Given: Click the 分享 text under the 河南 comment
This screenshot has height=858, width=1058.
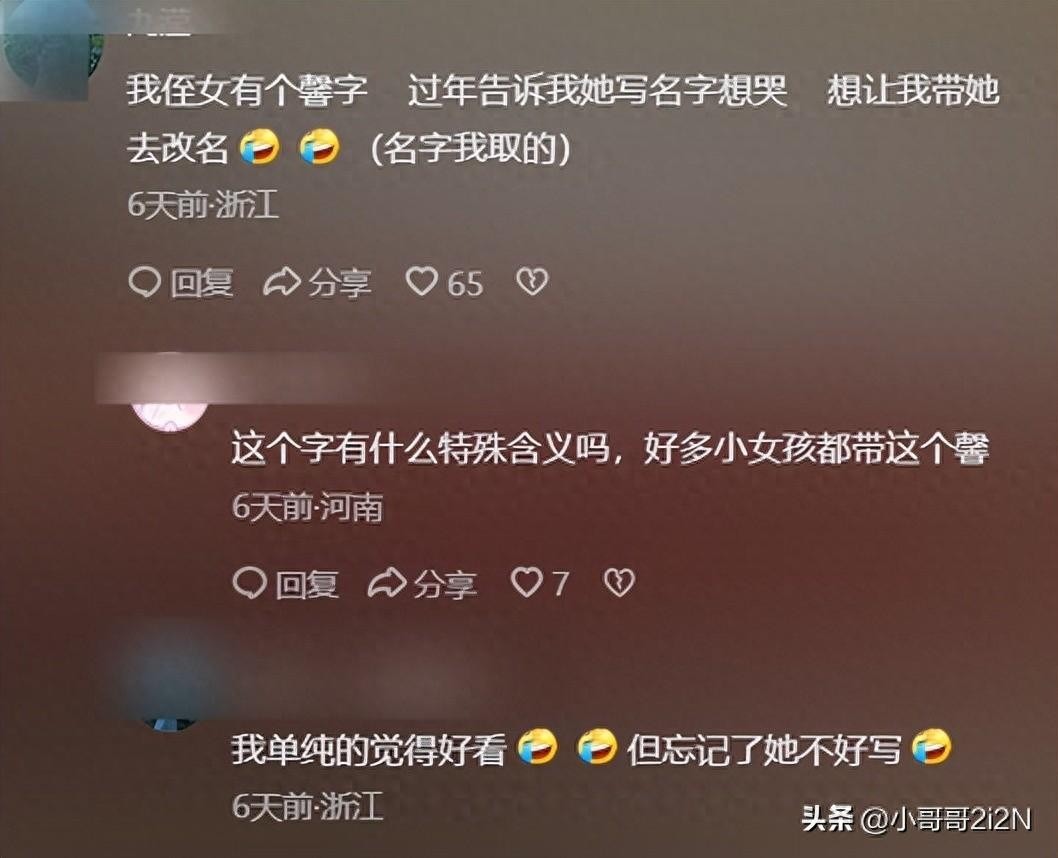Looking at the screenshot, I should coord(445,583).
